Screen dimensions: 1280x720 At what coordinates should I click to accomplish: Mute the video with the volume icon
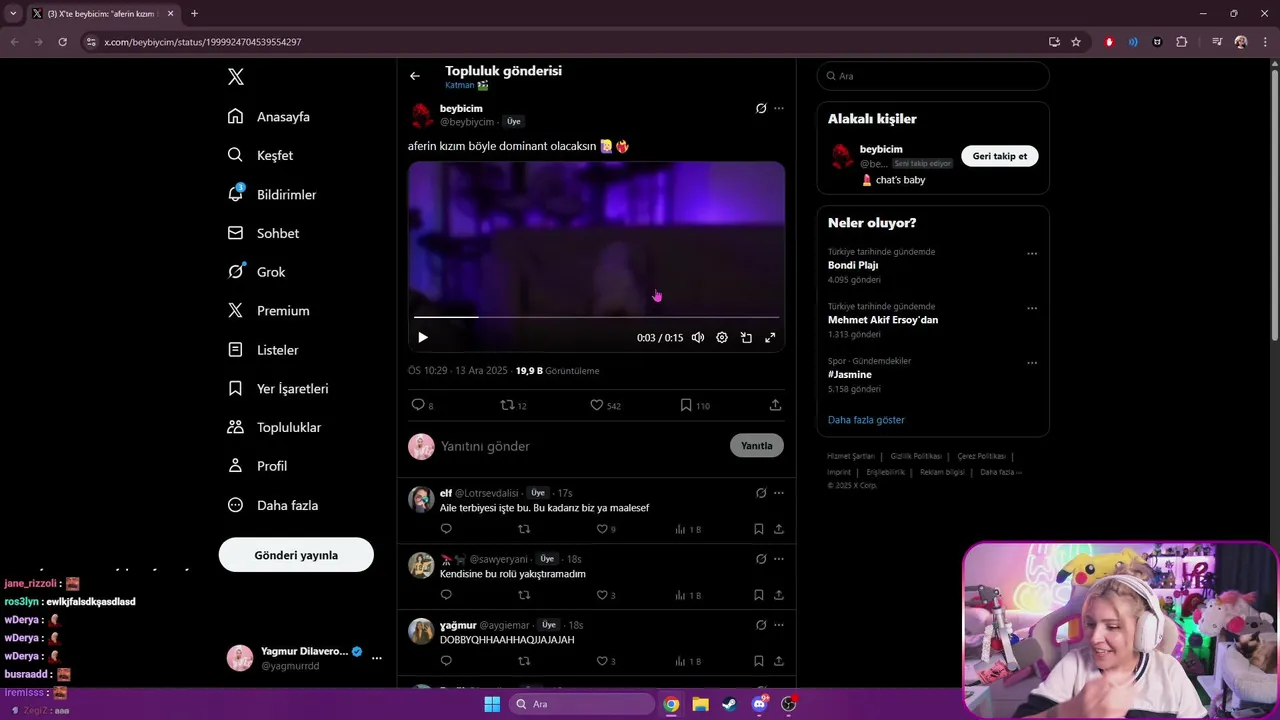tap(698, 338)
